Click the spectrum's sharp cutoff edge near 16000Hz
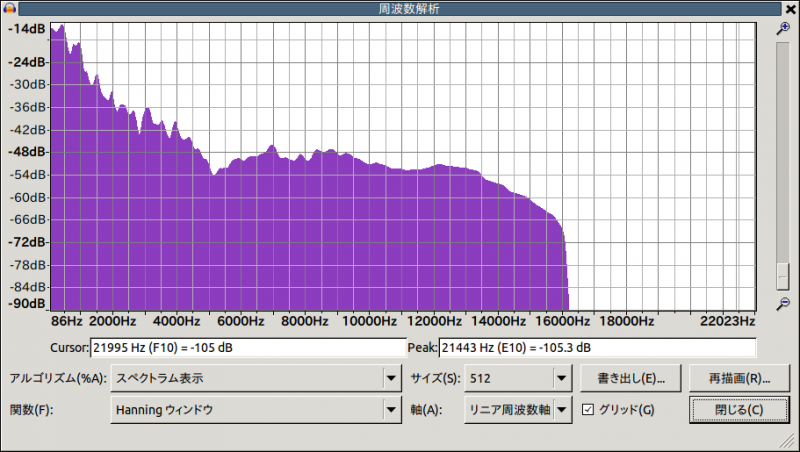Image resolution: width=800 pixels, height=452 pixels. click(566, 270)
